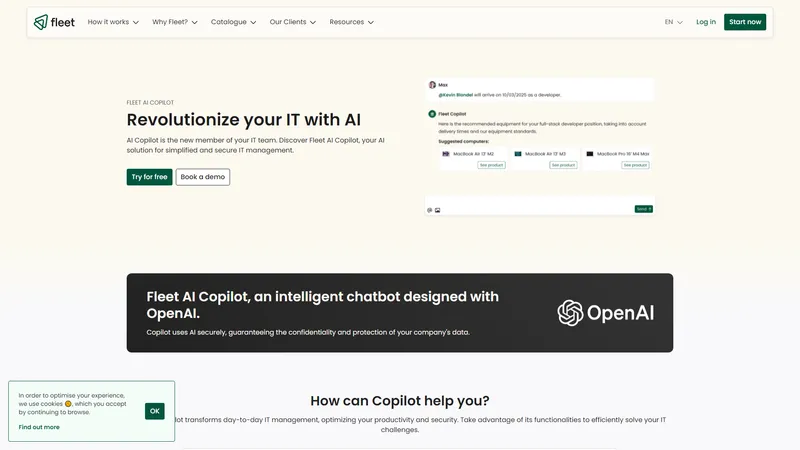Open the Catalogue menu
800x450 pixels.
pyautogui.click(x=233, y=22)
